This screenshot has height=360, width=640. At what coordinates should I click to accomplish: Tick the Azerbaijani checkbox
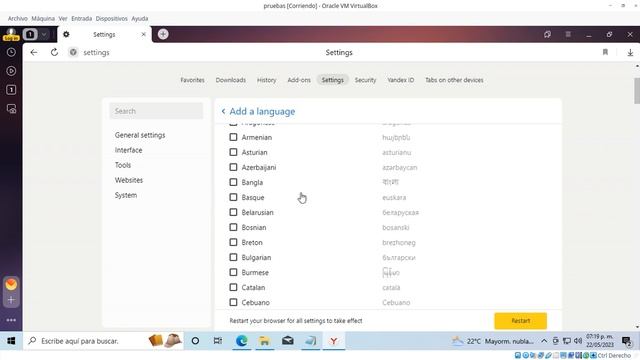(233, 167)
